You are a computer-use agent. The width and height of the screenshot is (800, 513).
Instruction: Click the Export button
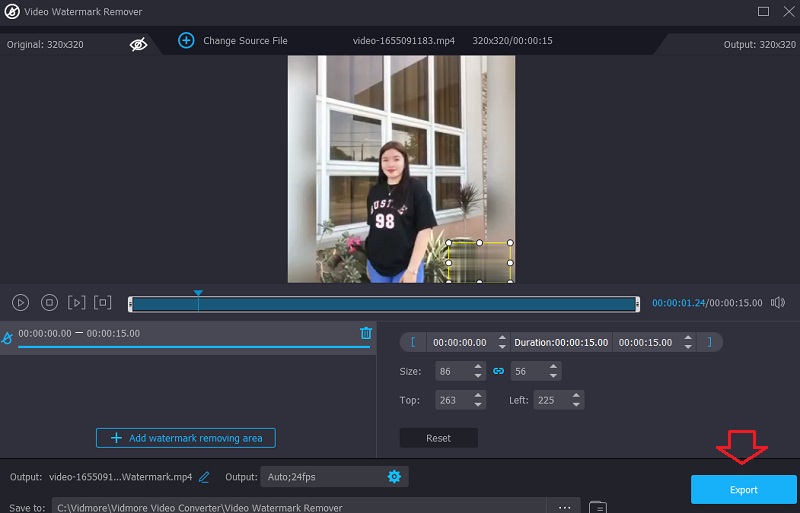point(743,490)
